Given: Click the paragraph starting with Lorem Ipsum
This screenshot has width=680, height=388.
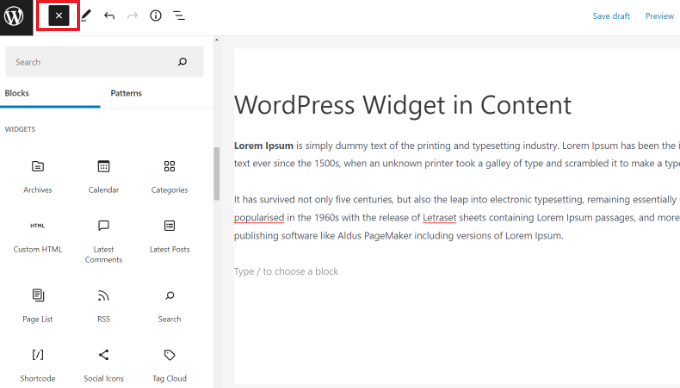Looking at the screenshot, I should (457, 154).
